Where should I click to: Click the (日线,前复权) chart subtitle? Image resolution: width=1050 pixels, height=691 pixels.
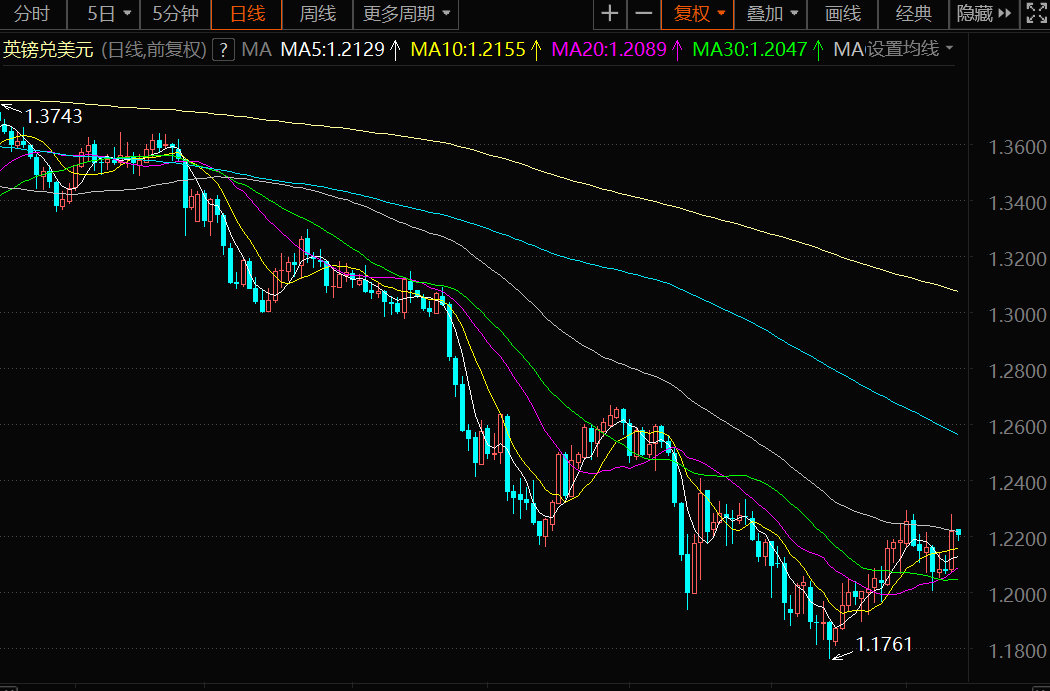[154, 50]
